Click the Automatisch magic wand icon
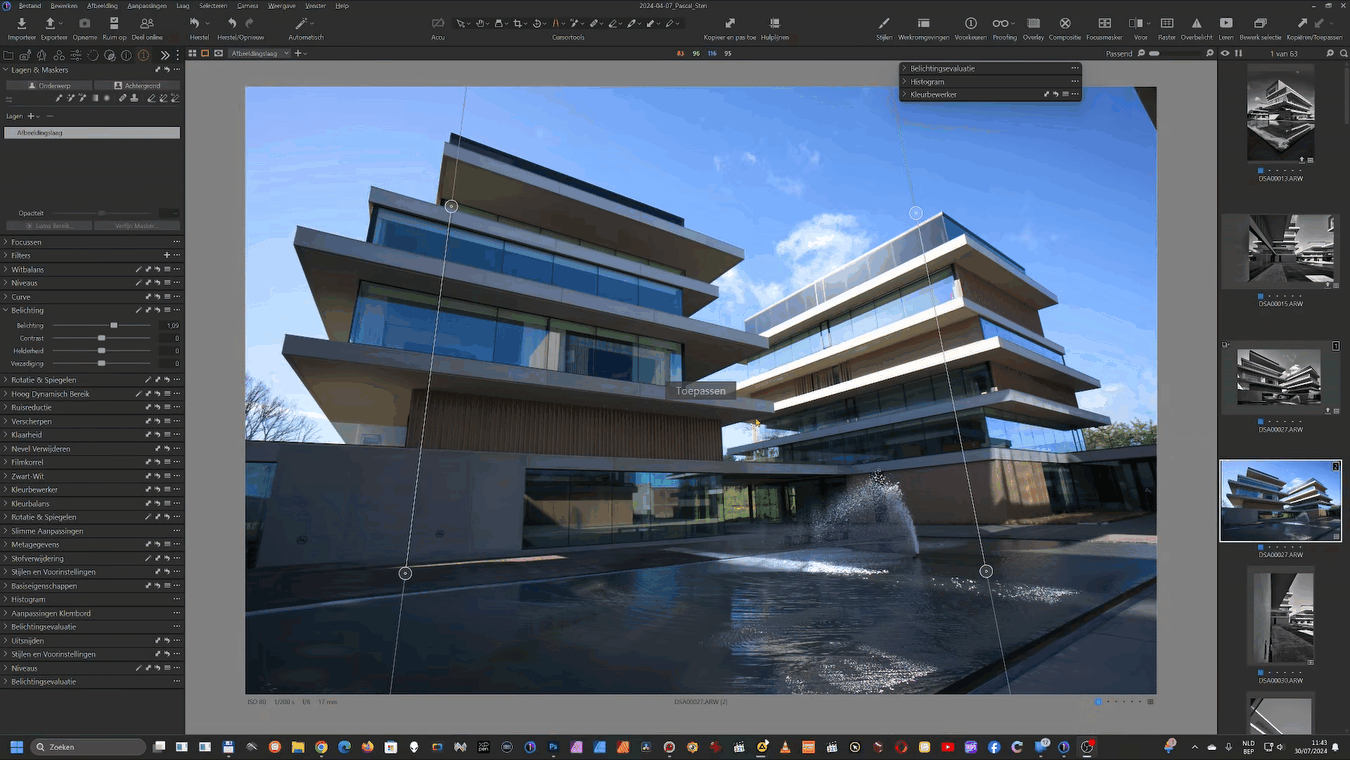The width and height of the screenshot is (1350, 760). (301, 23)
